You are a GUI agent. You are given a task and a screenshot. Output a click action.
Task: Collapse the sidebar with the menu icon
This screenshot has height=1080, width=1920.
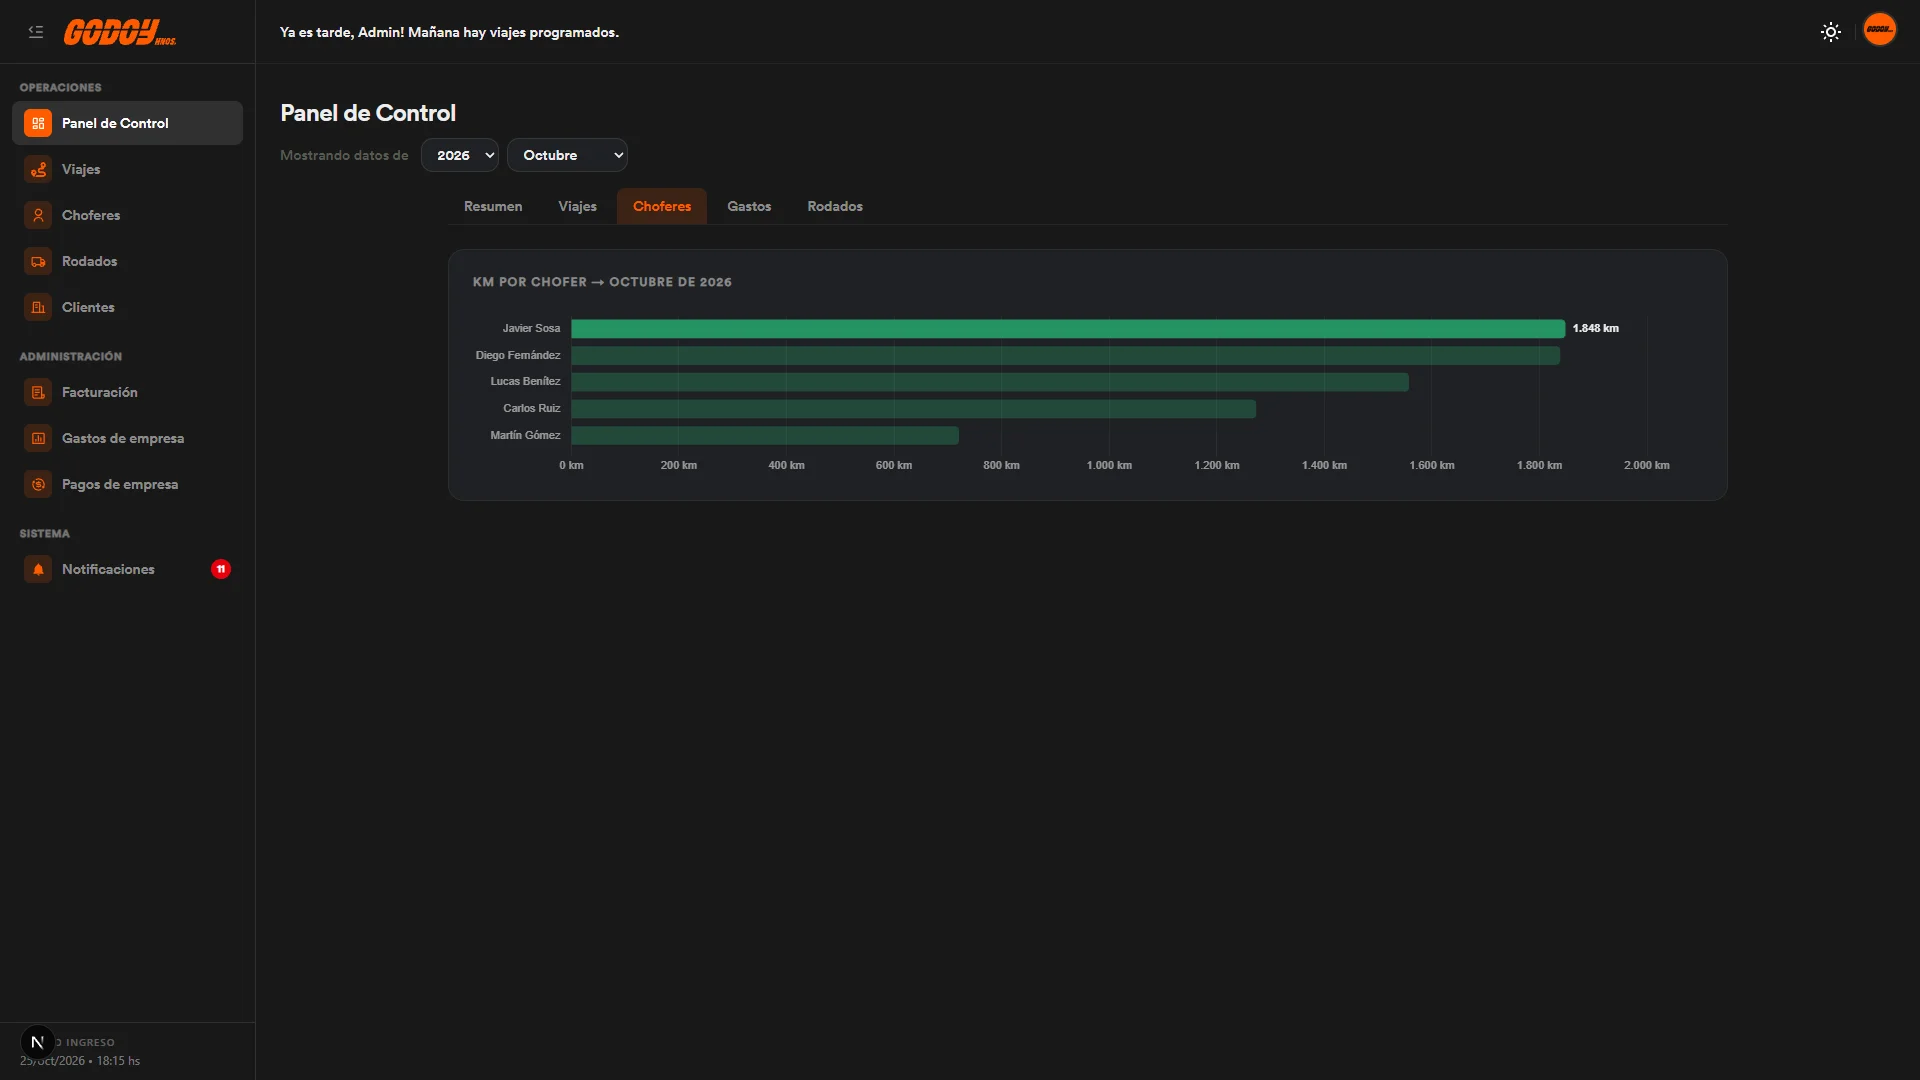[36, 32]
